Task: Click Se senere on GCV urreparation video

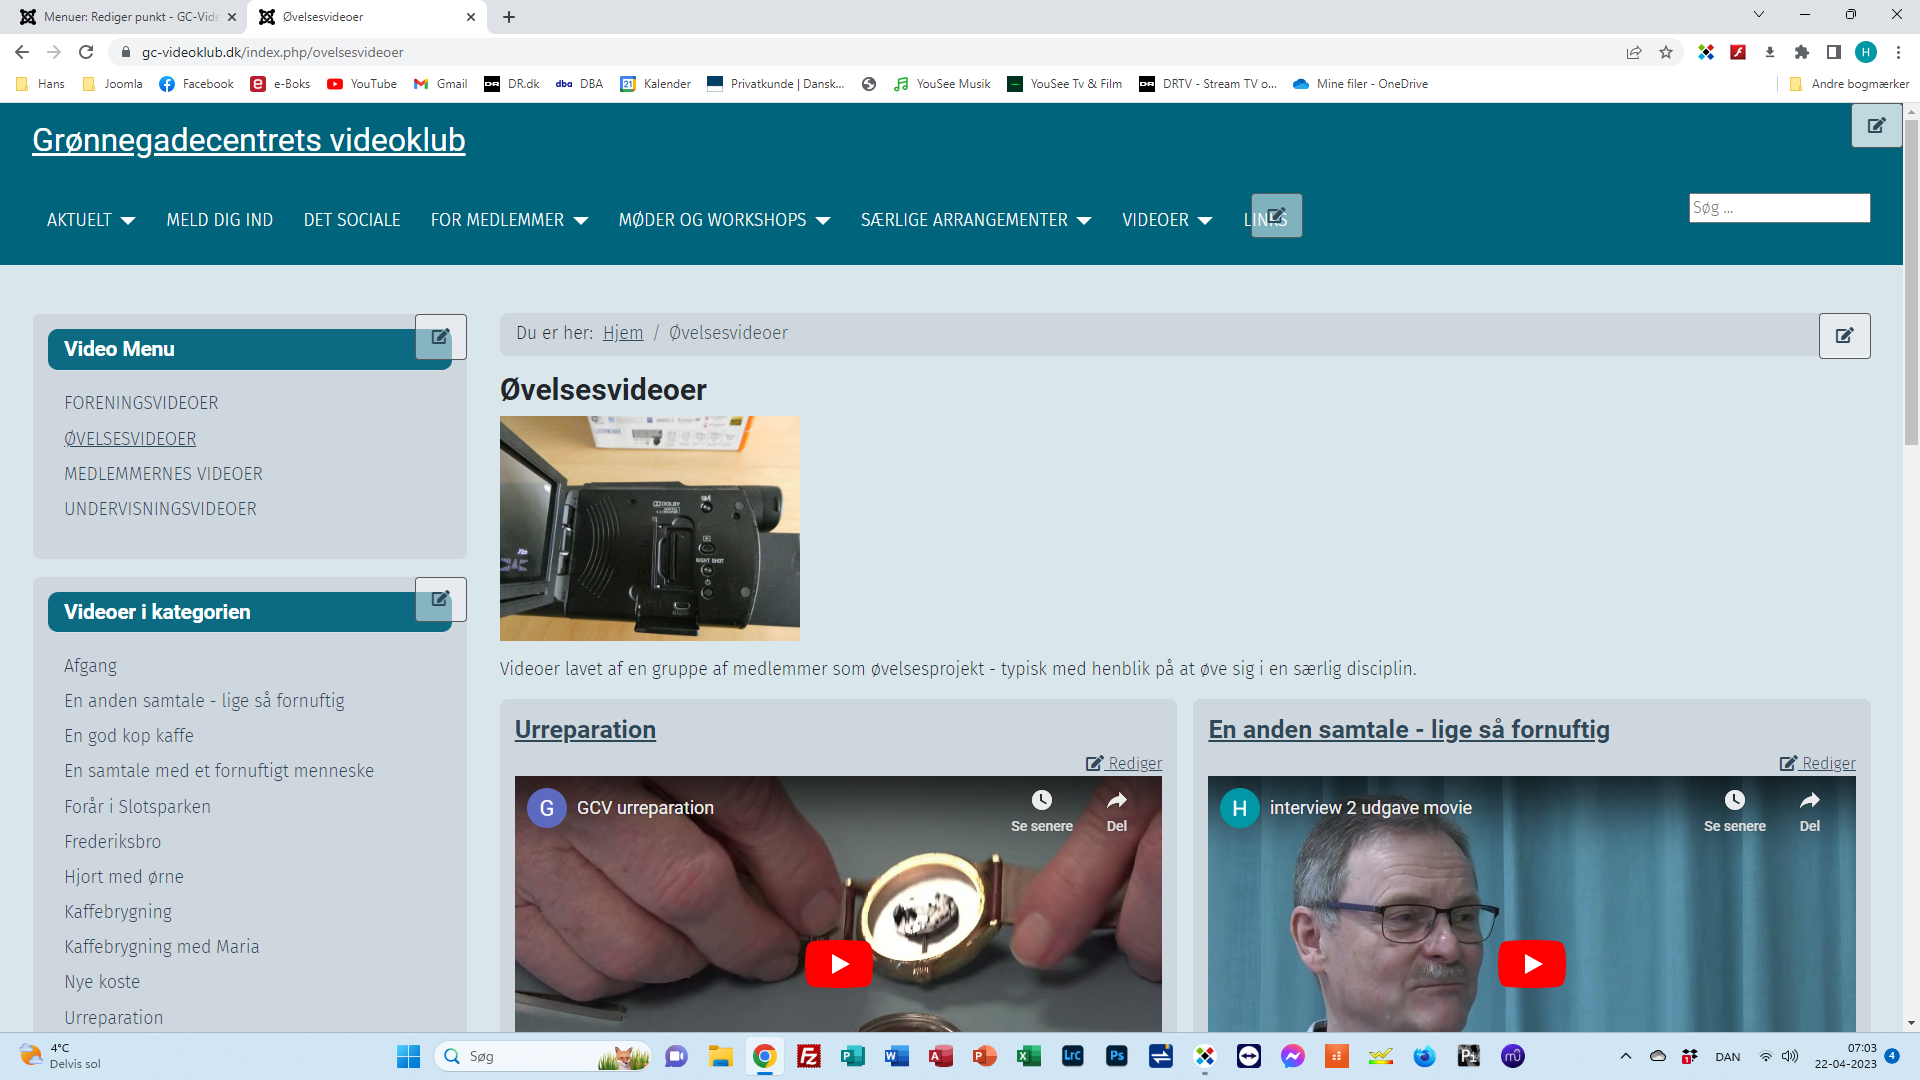Action: (1042, 811)
